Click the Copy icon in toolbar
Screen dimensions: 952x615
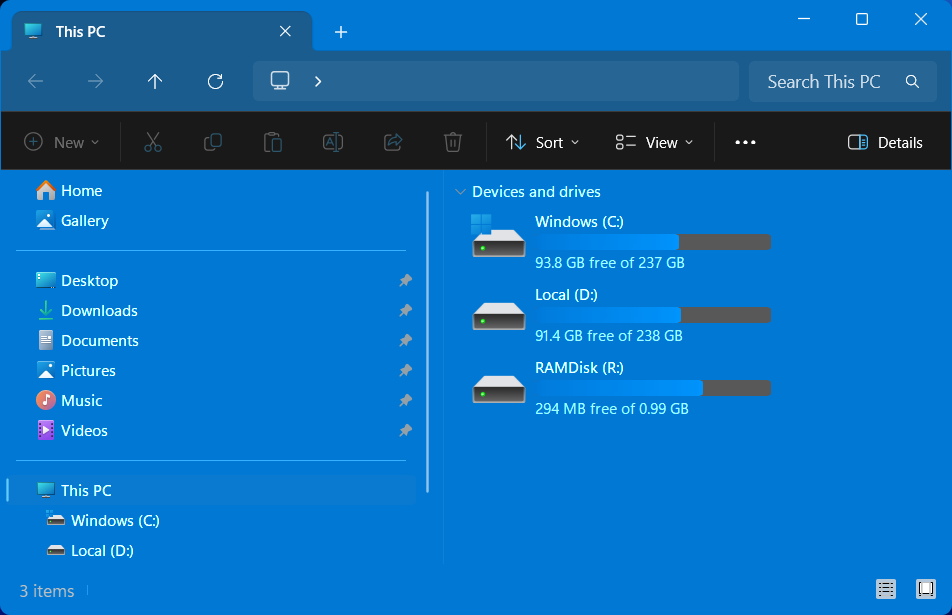pos(212,143)
